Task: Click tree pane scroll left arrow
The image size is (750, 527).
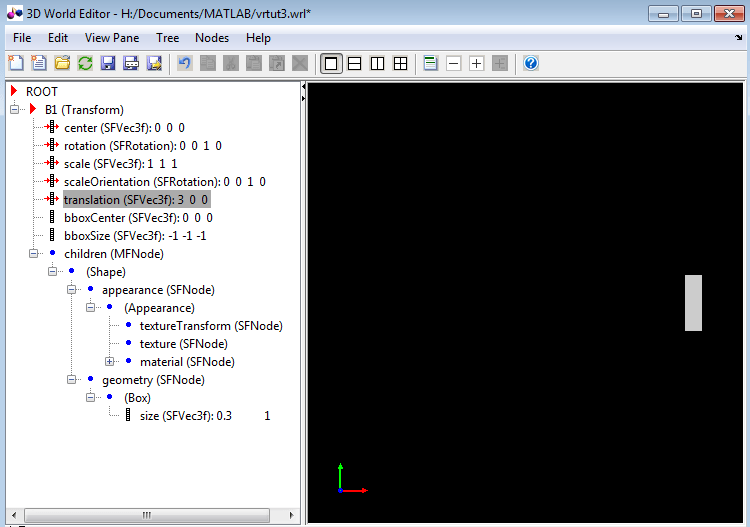Action: pyautogui.click(x=14, y=515)
